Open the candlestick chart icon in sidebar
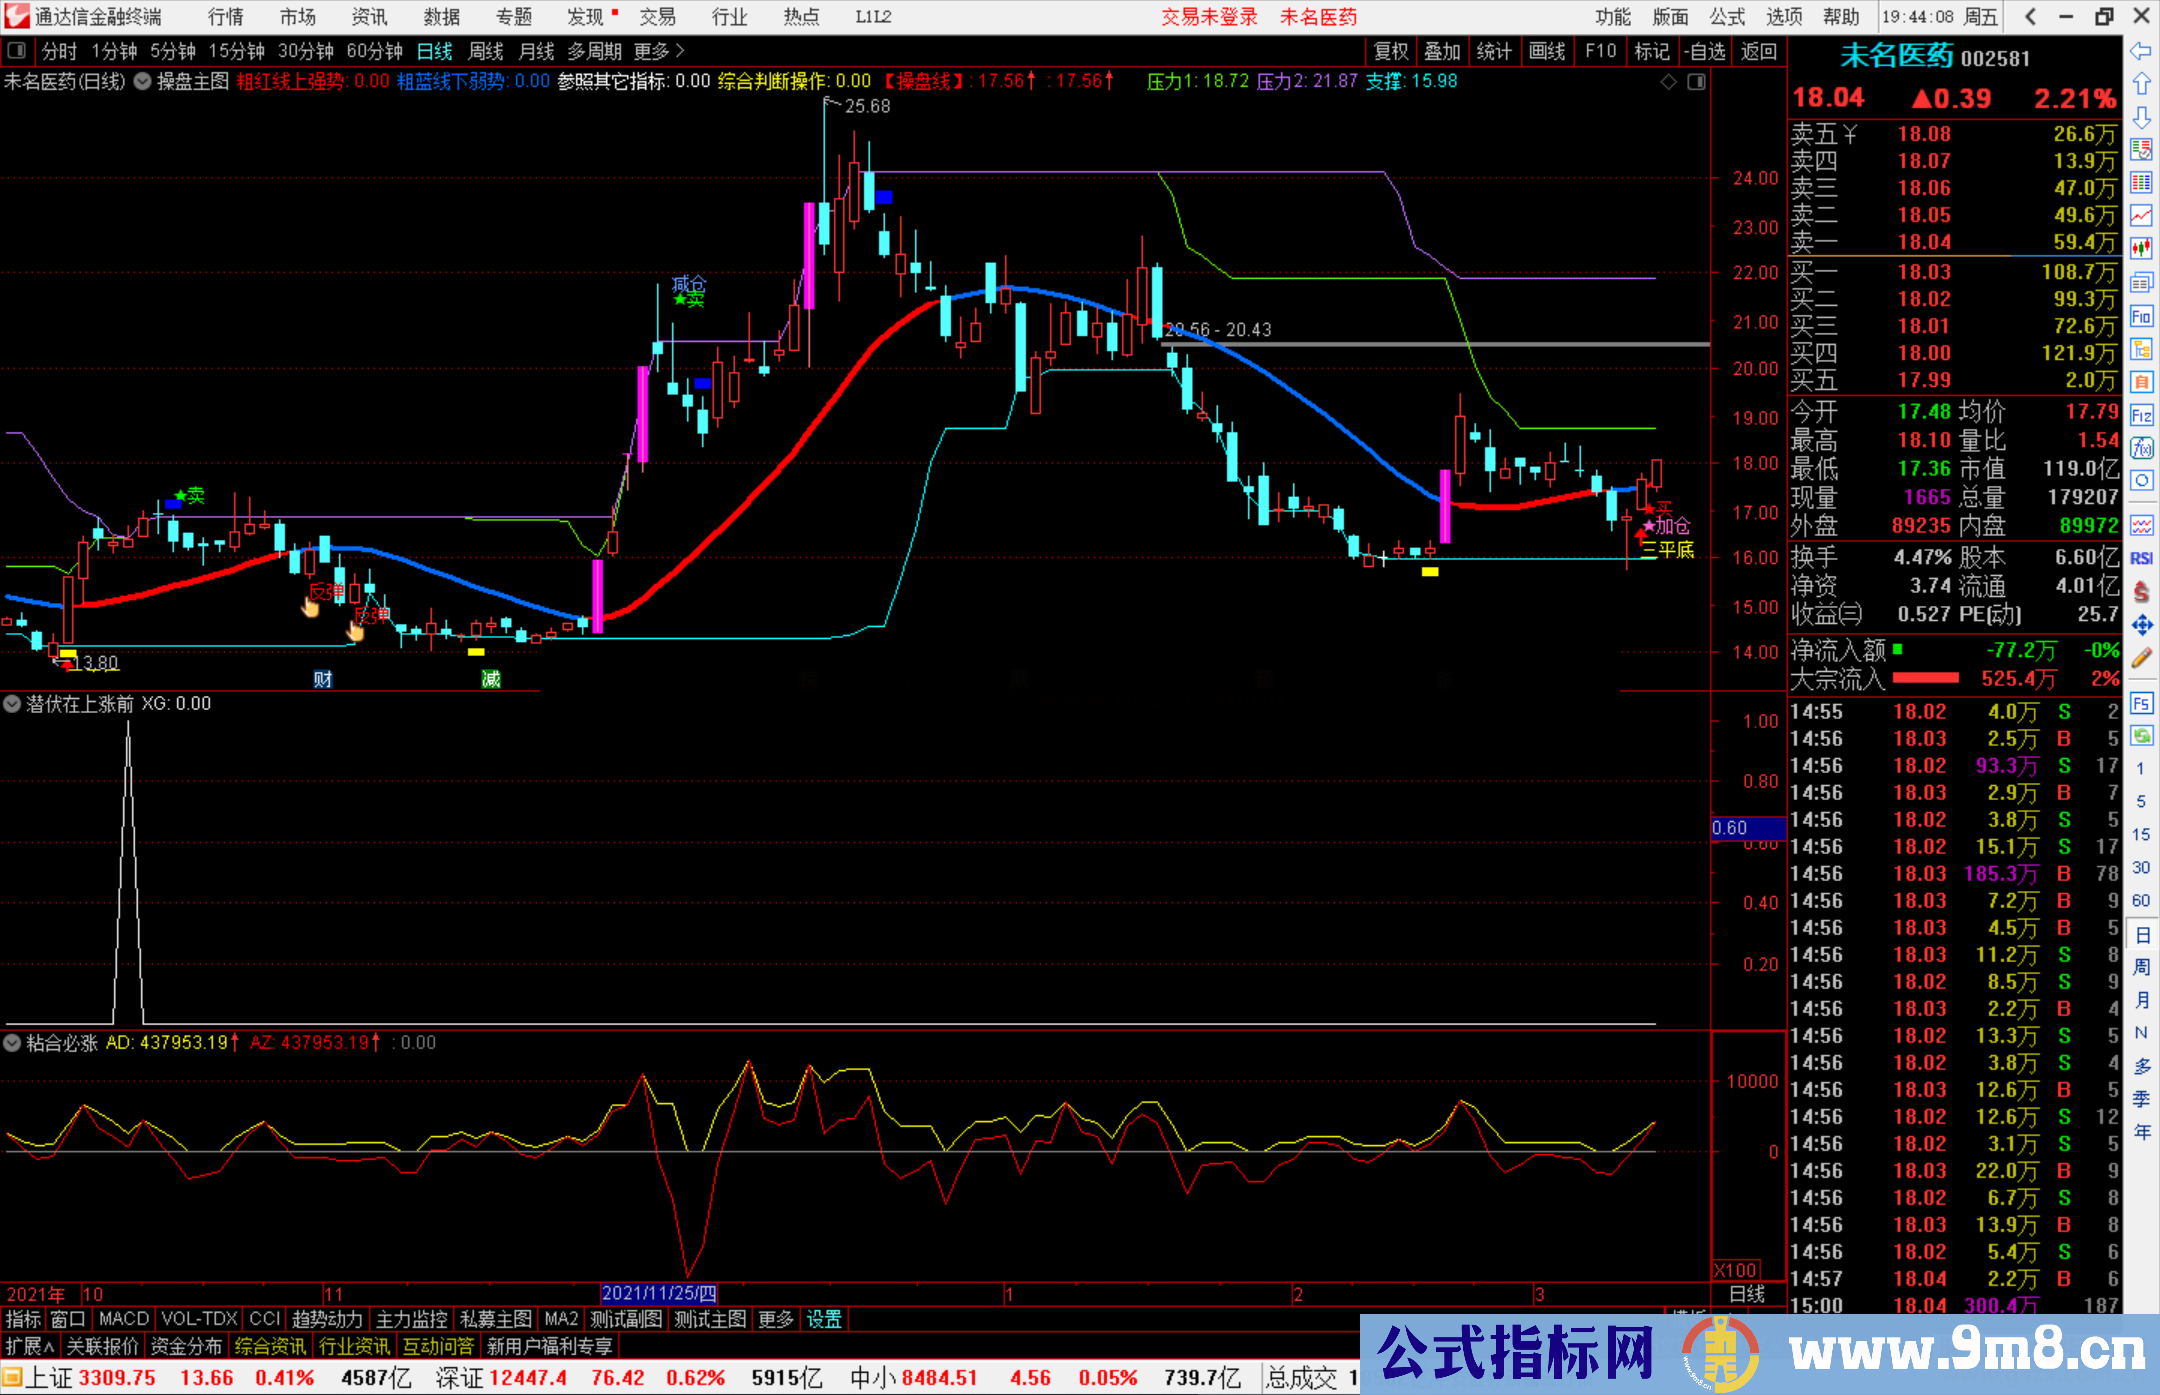The image size is (2160, 1395). pos(2141,247)
